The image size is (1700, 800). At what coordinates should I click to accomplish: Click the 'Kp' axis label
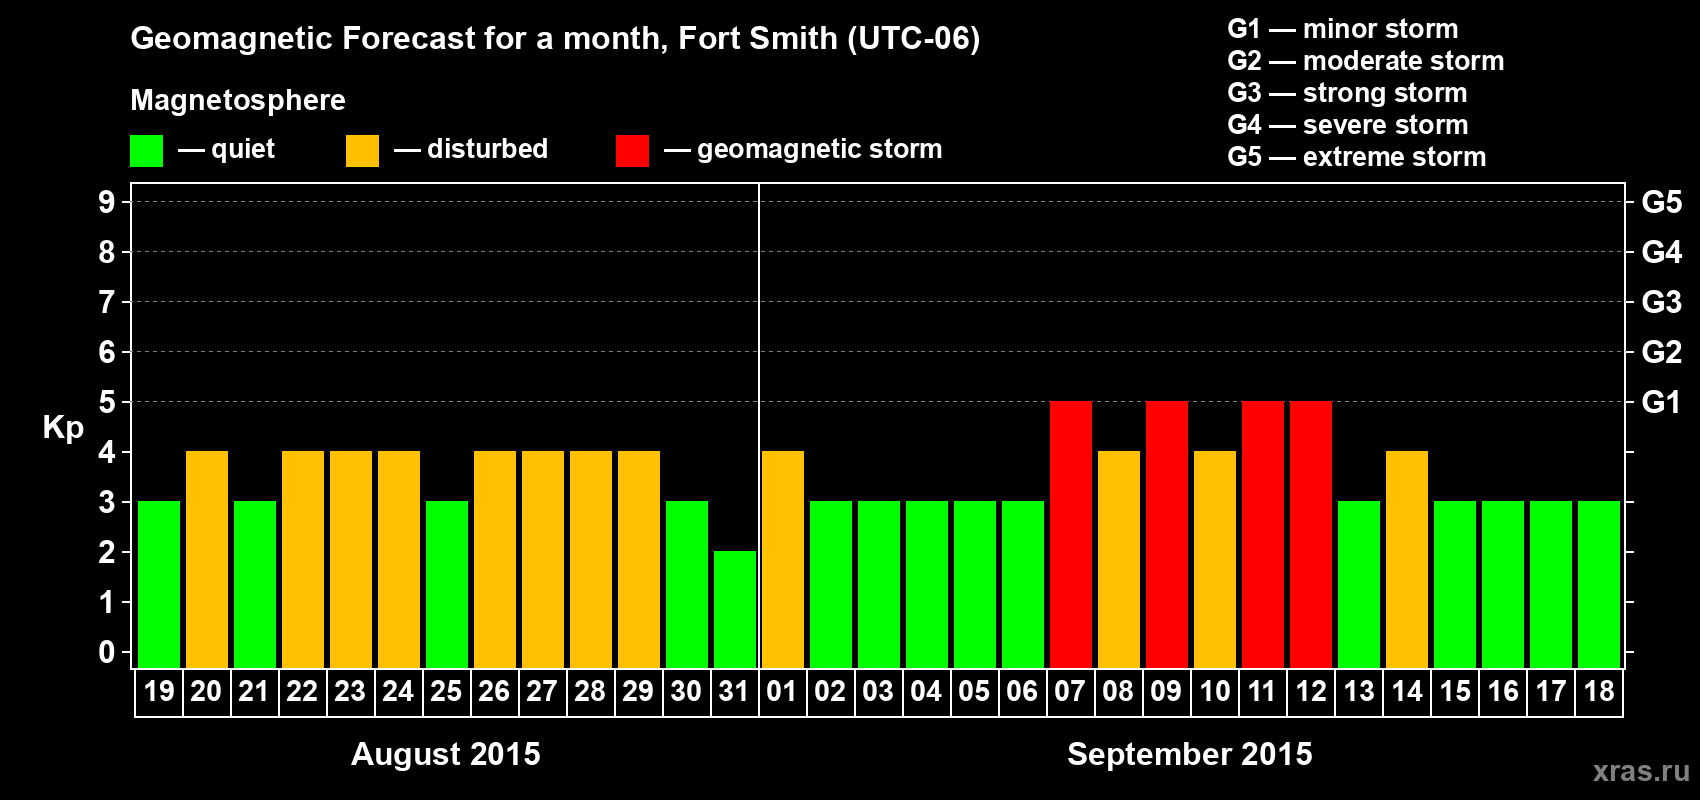pos(63,427)
